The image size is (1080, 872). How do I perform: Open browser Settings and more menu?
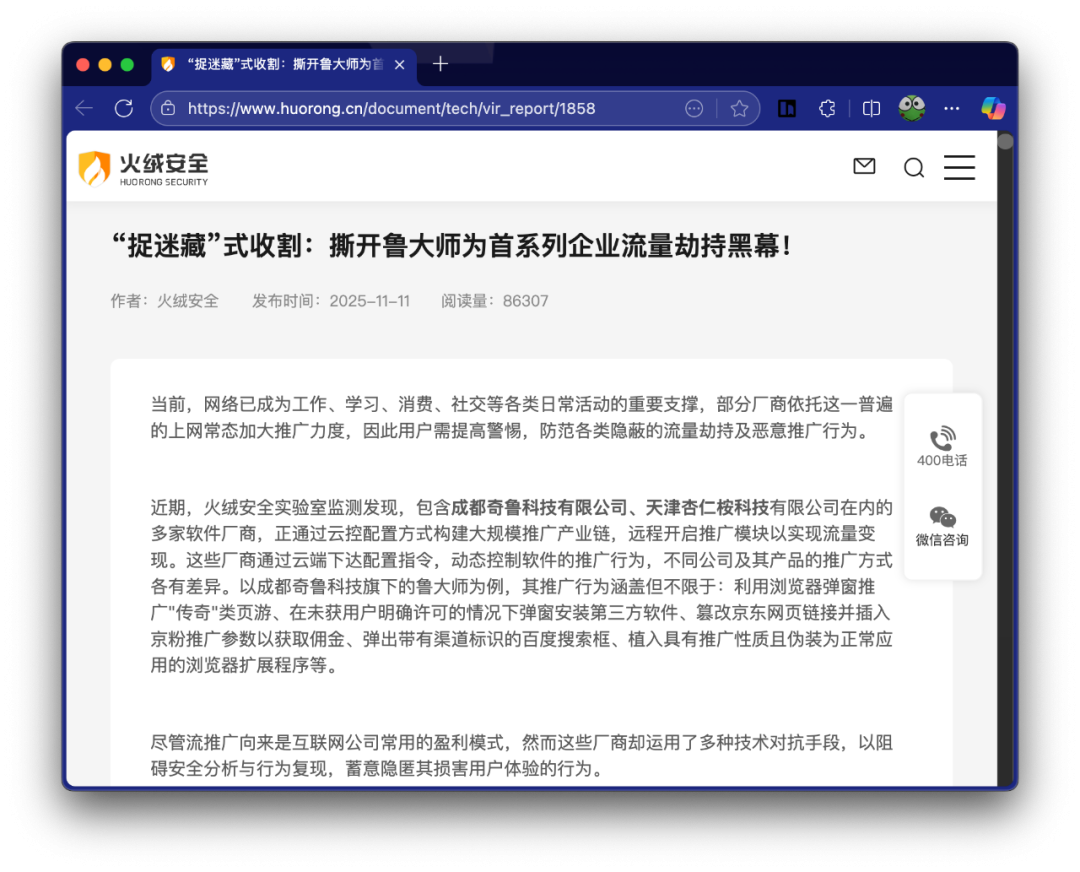click(x=952, y=108)
